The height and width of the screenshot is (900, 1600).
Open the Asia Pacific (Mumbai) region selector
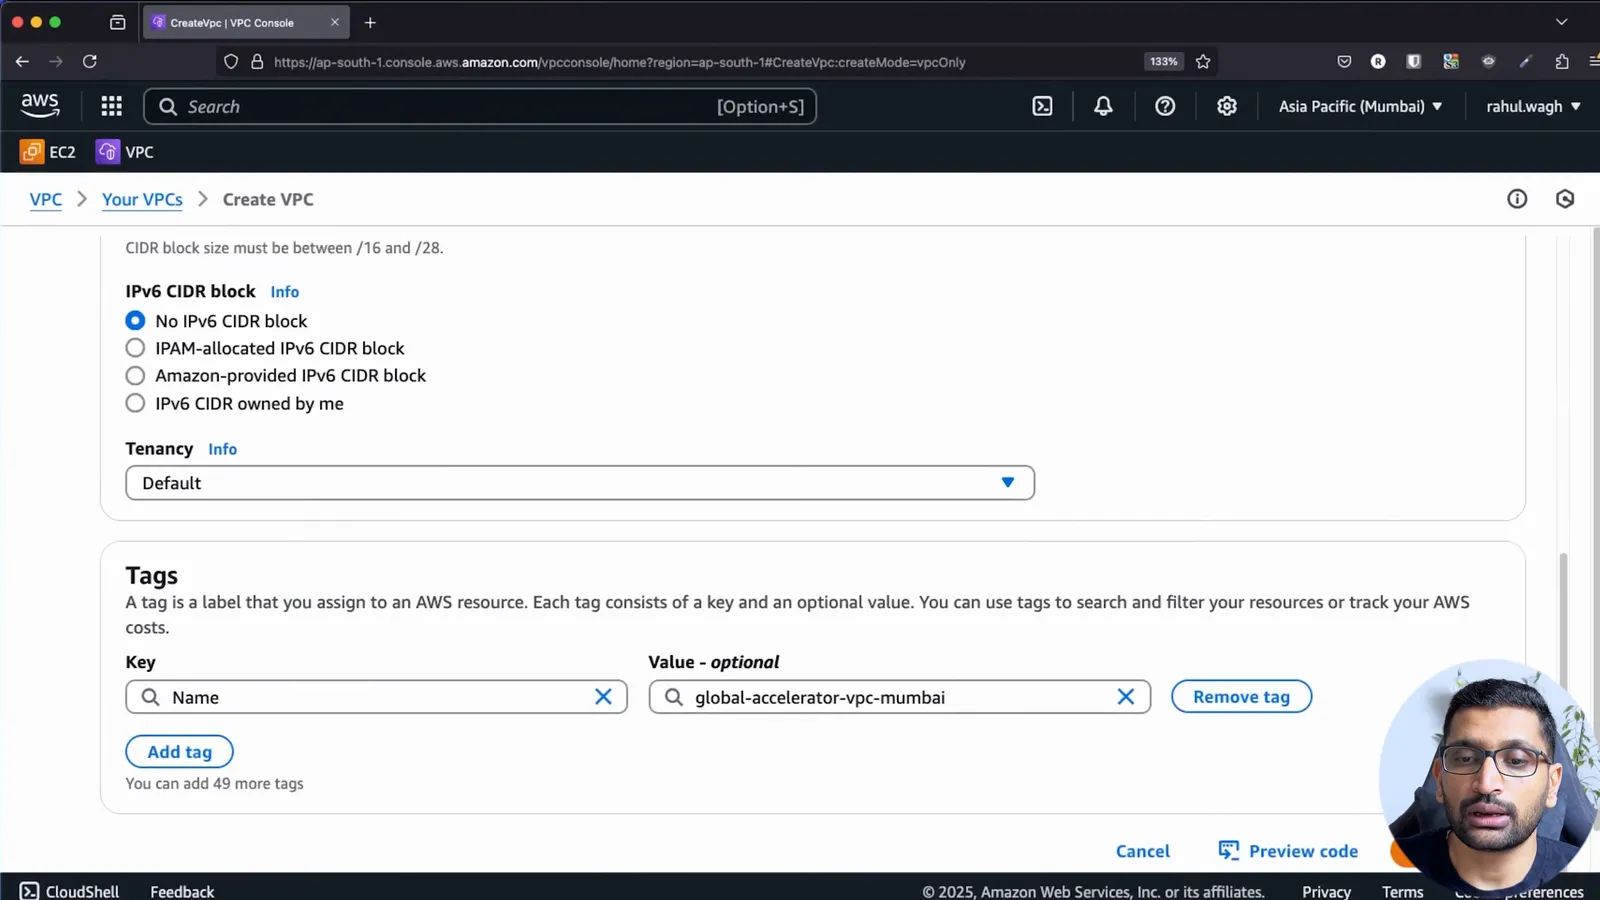pos(1360,106)
